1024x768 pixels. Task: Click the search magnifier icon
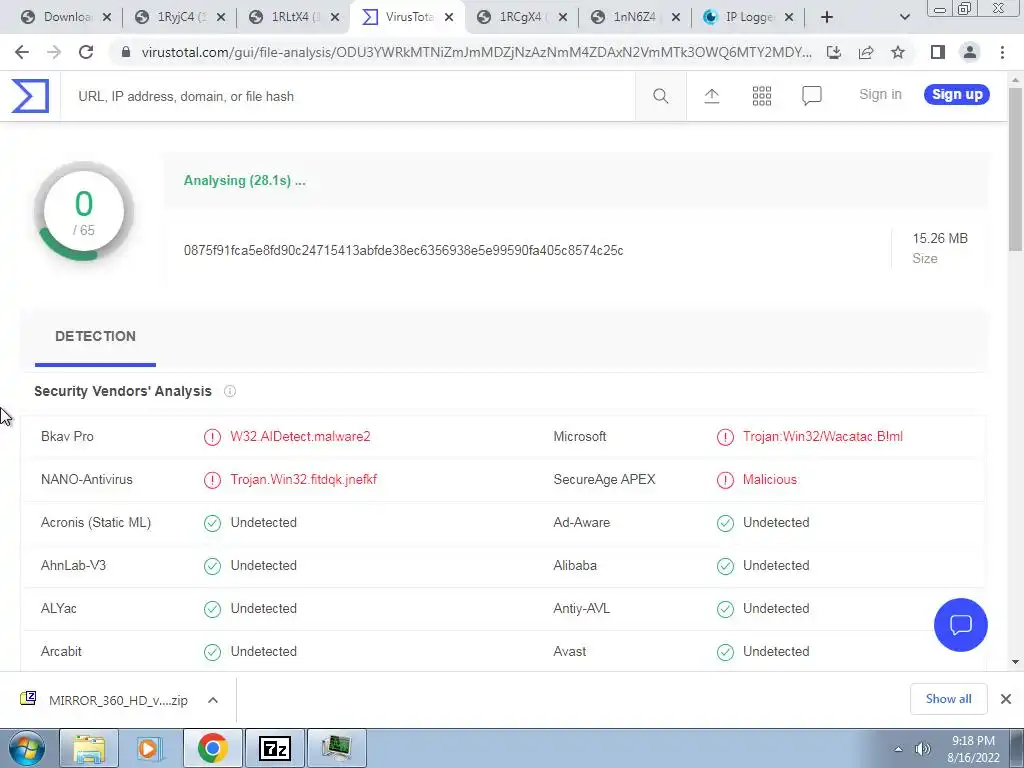[x=660, y=96]
